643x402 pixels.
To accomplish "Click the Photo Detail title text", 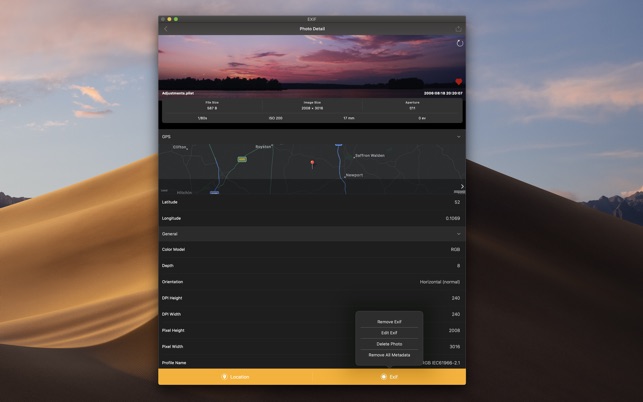I will click(x=312, y=29).
